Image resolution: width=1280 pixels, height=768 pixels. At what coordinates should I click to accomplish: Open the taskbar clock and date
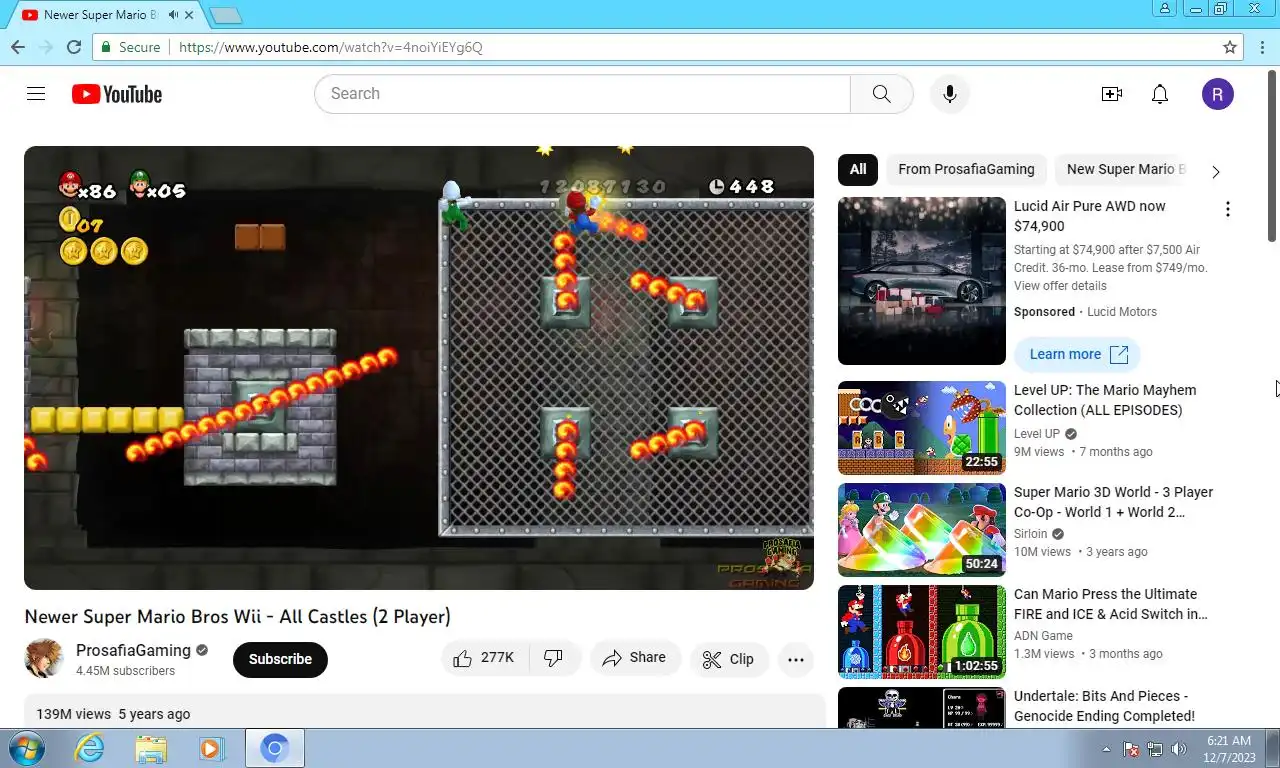click(x=1229, y=749)
